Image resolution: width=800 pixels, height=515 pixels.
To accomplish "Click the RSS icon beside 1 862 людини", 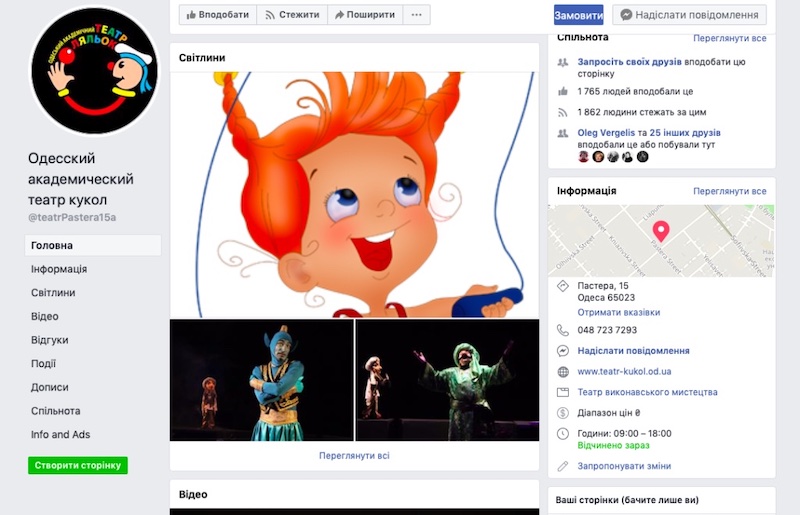I will pyautogui.click(x=563, y=112).
